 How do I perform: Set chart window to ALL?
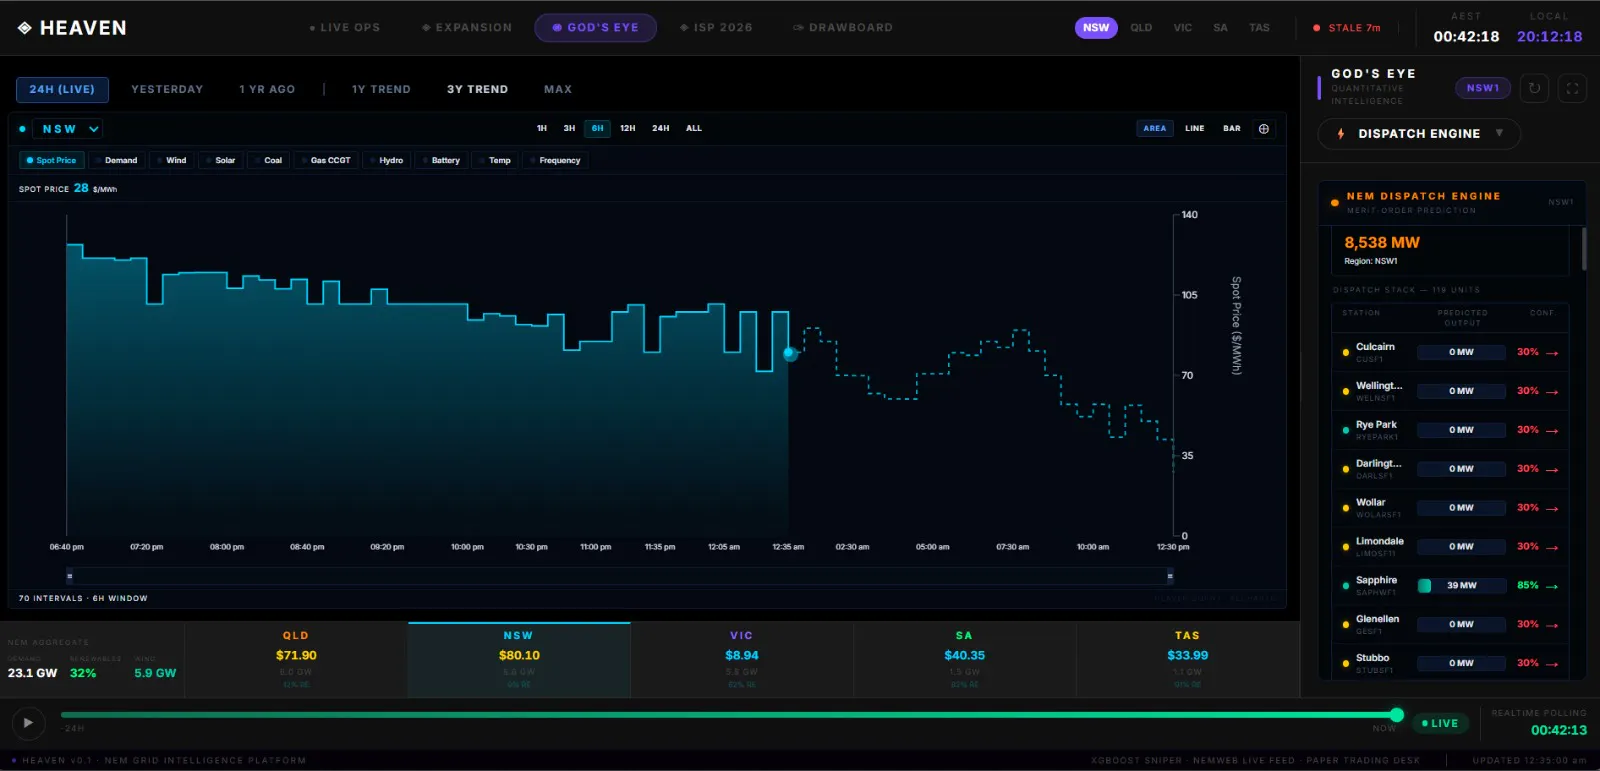coord(694,129)
